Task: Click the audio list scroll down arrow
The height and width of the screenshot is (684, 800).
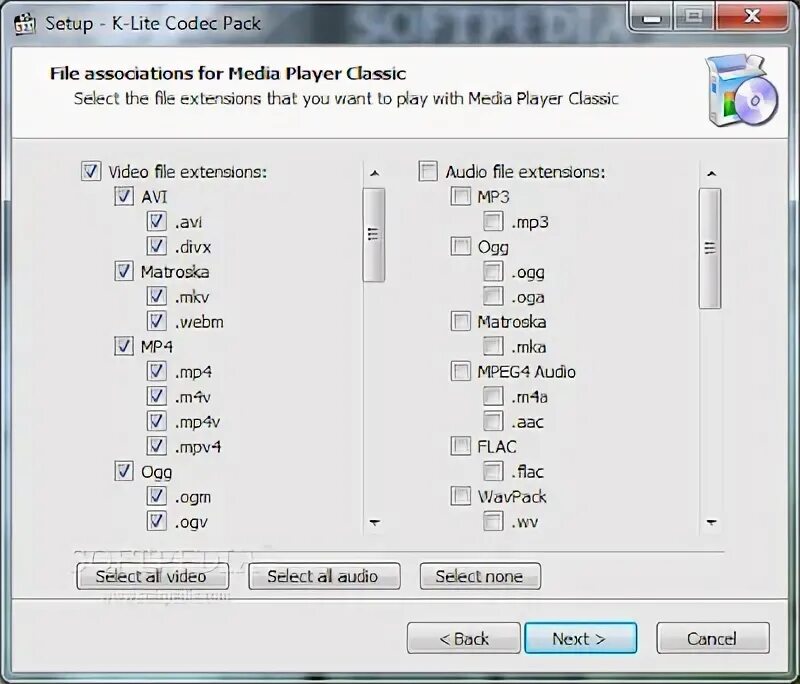Action: pos(711,523)
